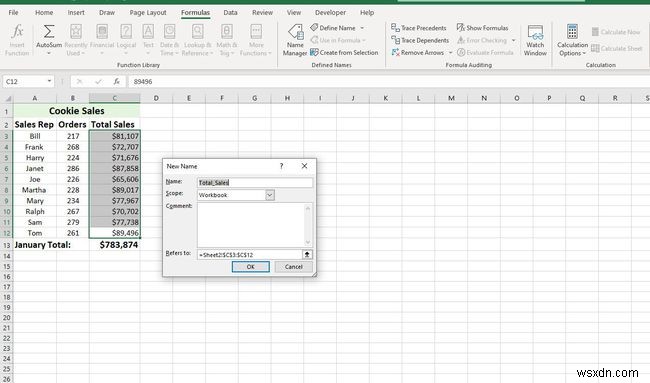Click Cancel in New Name dialog
Screen dimensions: 650x383
pos(293,267)
